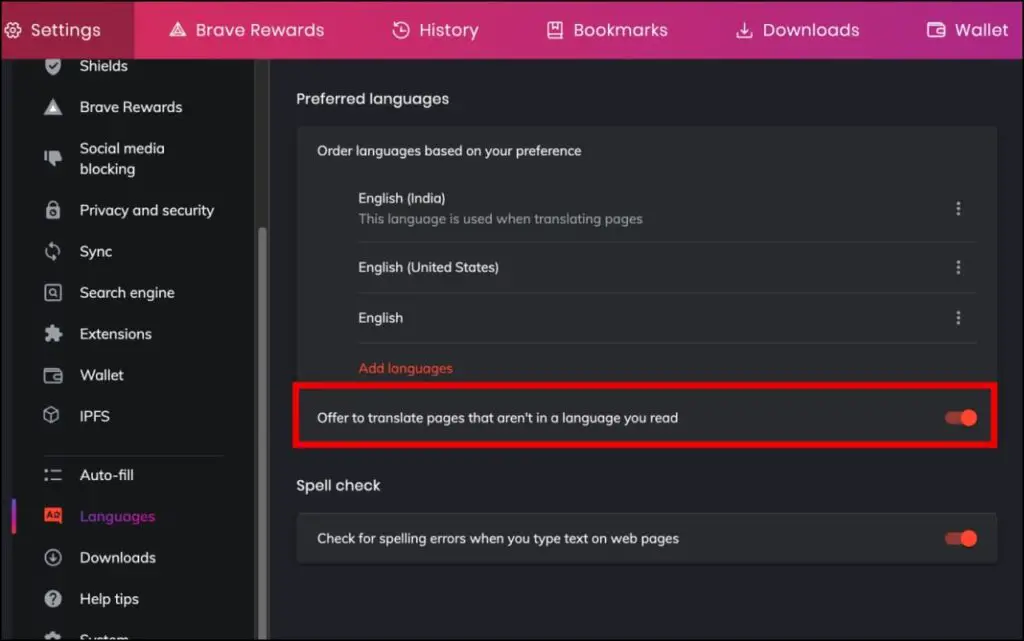
Task: Click the Downloads arrow icon in top bar
Action: (x=744, y=30)
